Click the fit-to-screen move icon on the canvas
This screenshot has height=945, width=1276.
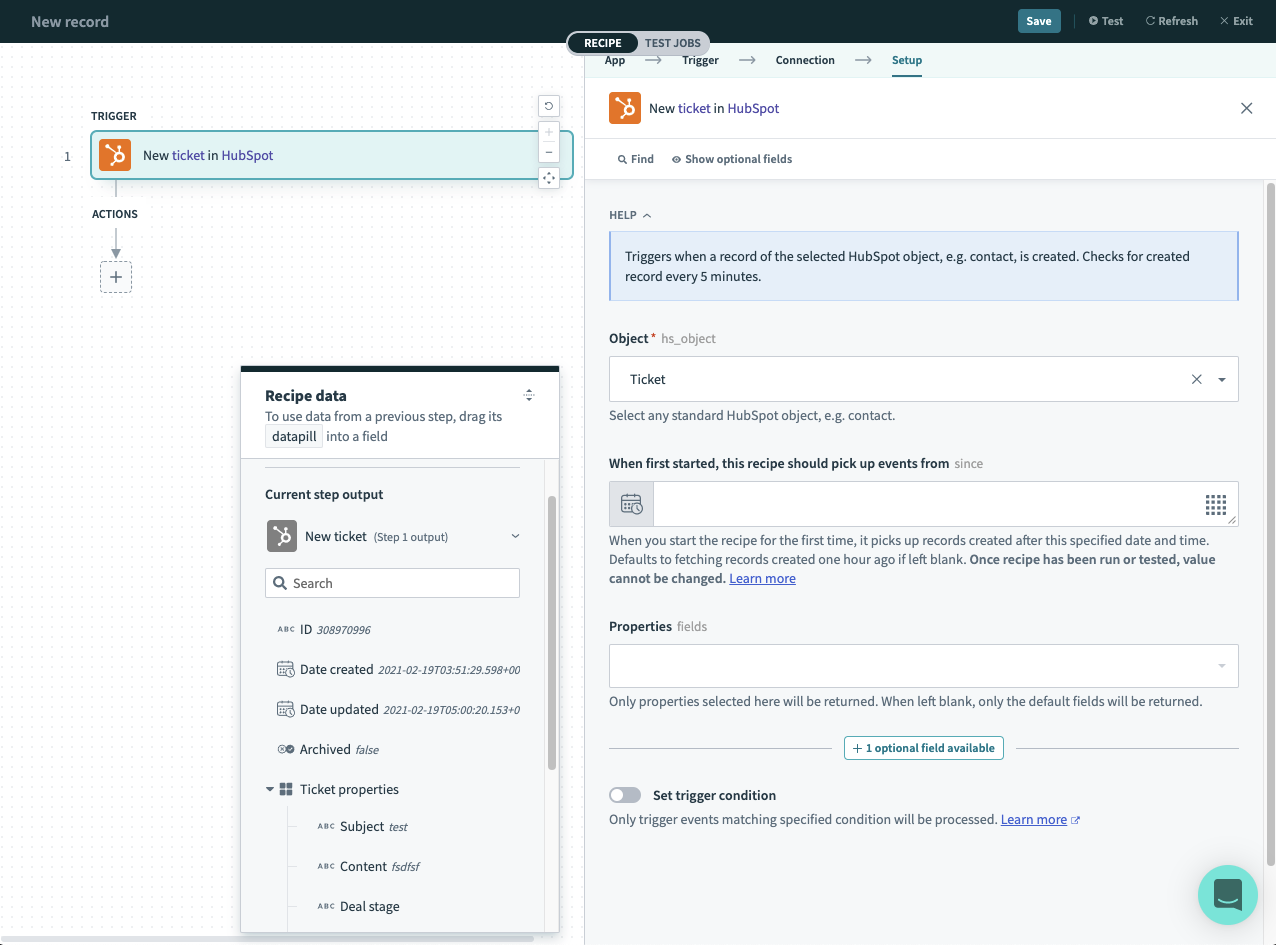(548, 178)
